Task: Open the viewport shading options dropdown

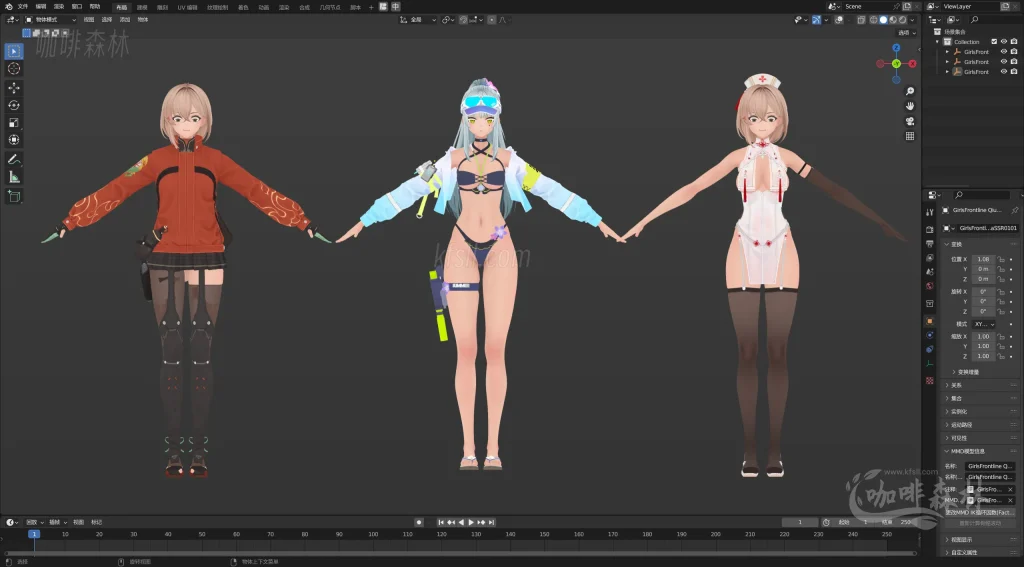Action: coord(912,20)
